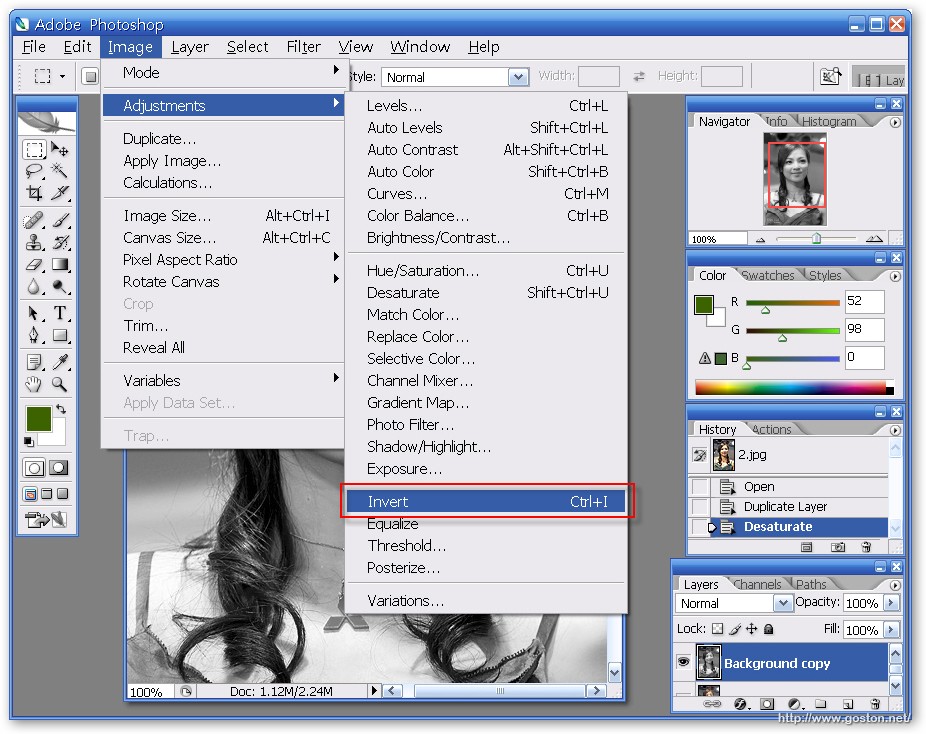Select the Zoom tool in toolbox
The image size is (926, 734).
pos(60,384)
